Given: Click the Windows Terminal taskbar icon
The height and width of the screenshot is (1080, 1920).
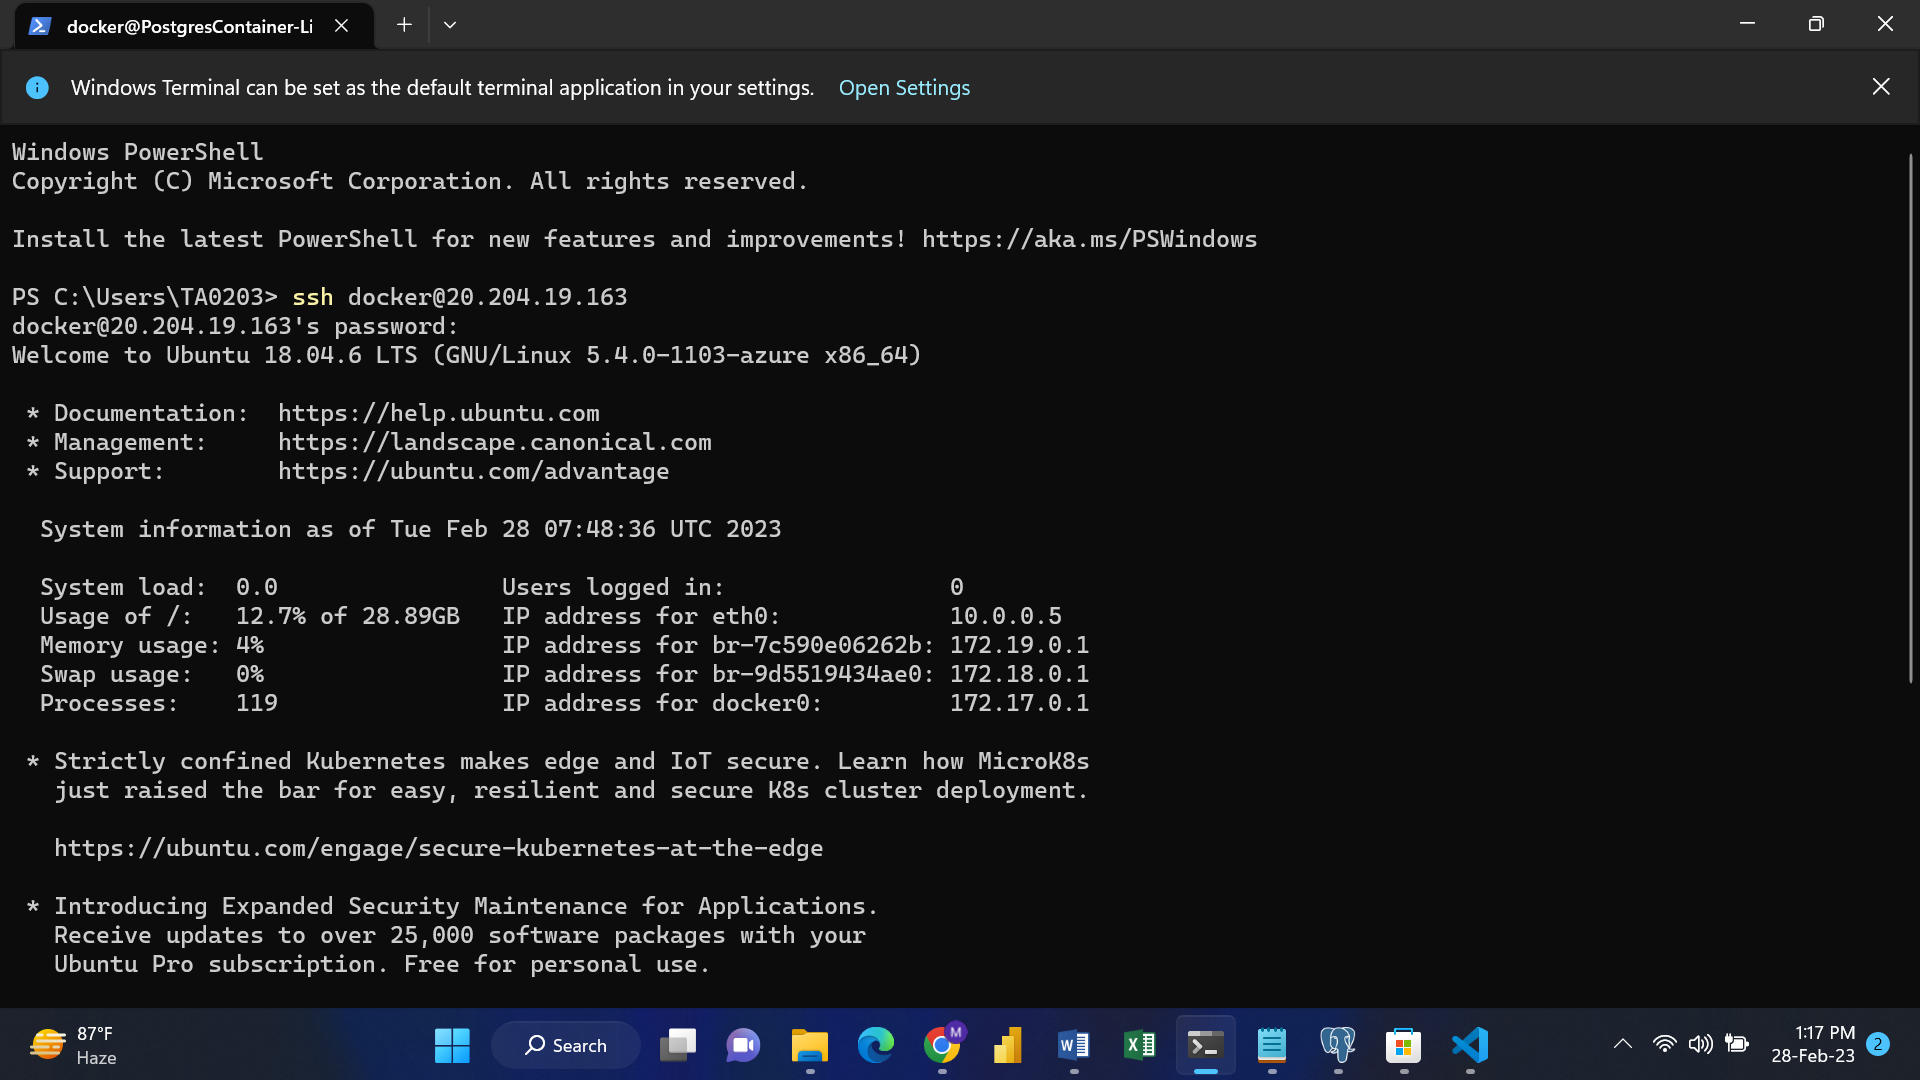Looking at the screenshot, I should (1206, 1045).
